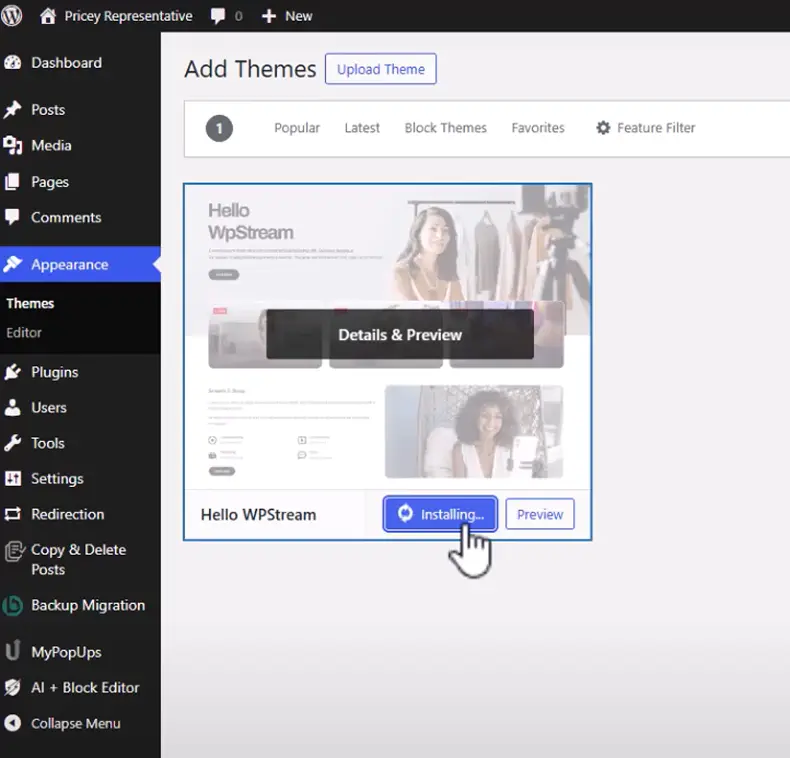View Favorites themes tab

pyautogui.click(x=538, y=128)
